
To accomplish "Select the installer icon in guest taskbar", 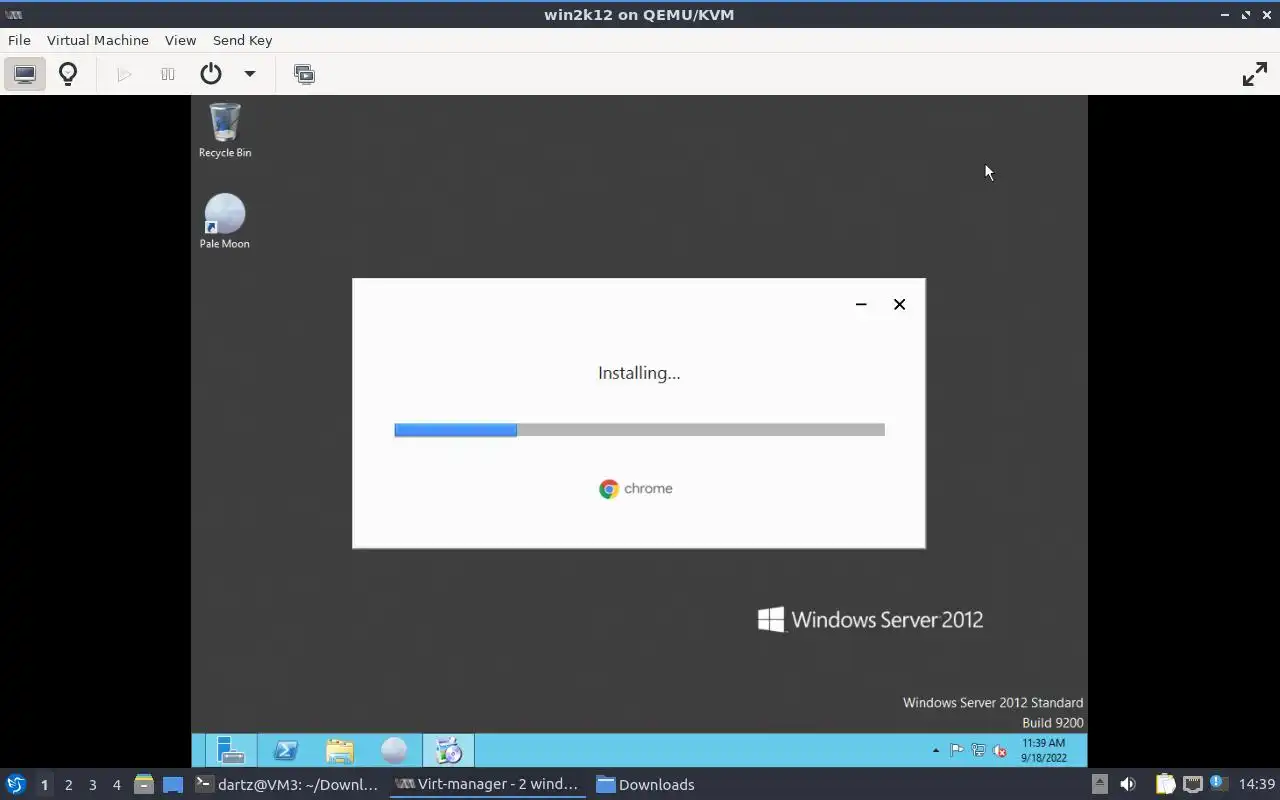I will [x=448, y=750].
